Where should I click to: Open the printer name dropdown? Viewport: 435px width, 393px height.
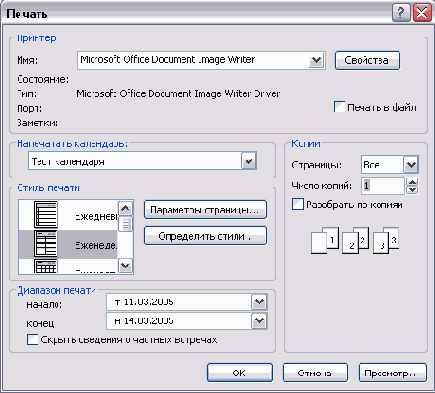pyautogui.click(x=316, y=61)
